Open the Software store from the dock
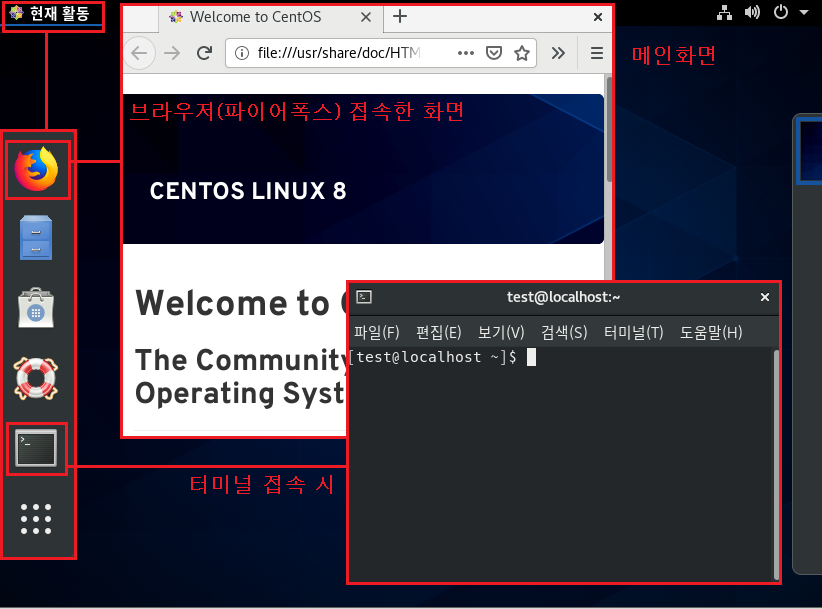822x609 pixels. coord(36,308)
